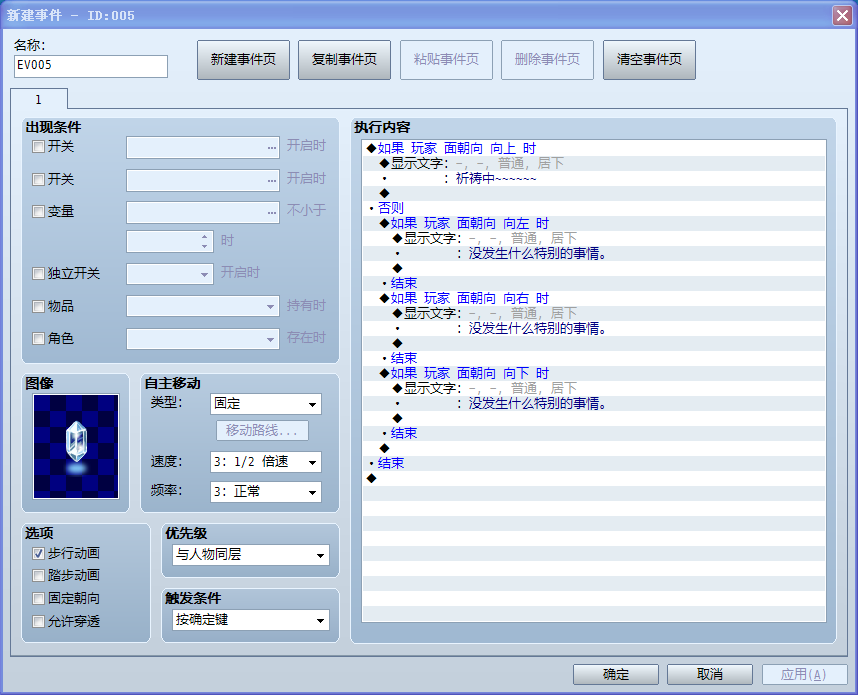Viewport: 858px width, 695px height.
Task: Select 显示文字 line under 向上 condition
Action: coord(594,163)
